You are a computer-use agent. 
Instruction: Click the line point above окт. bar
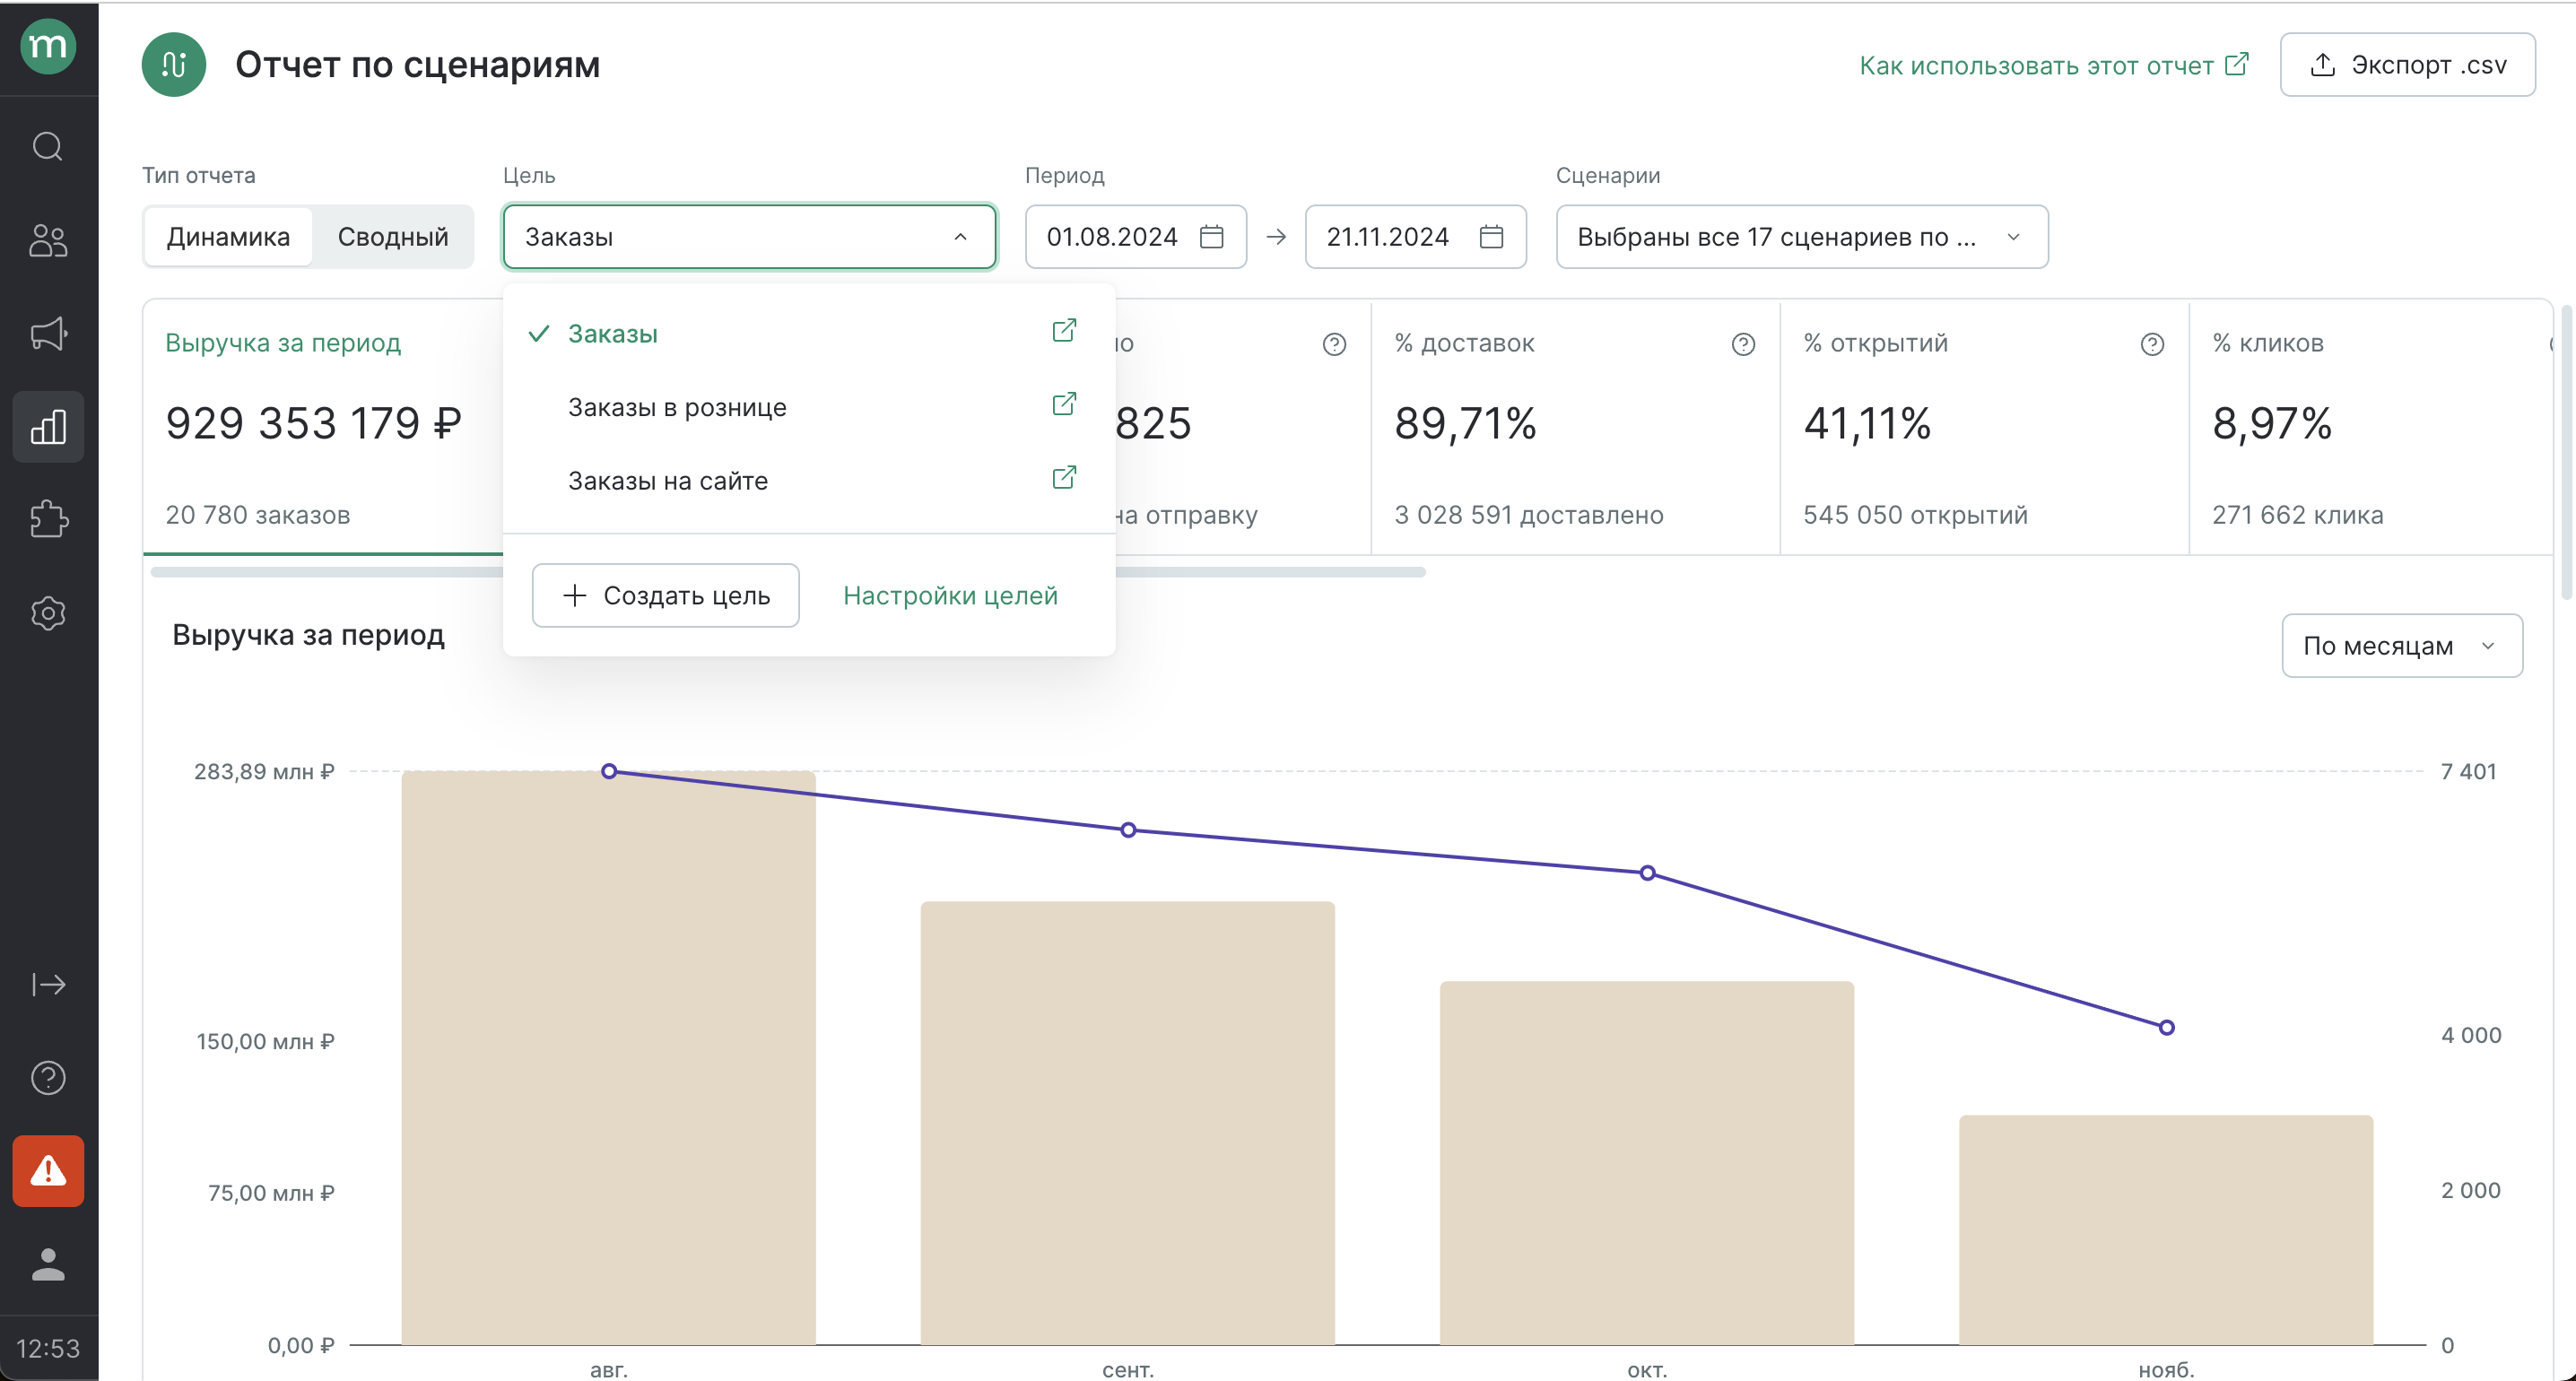(1647, 873)
